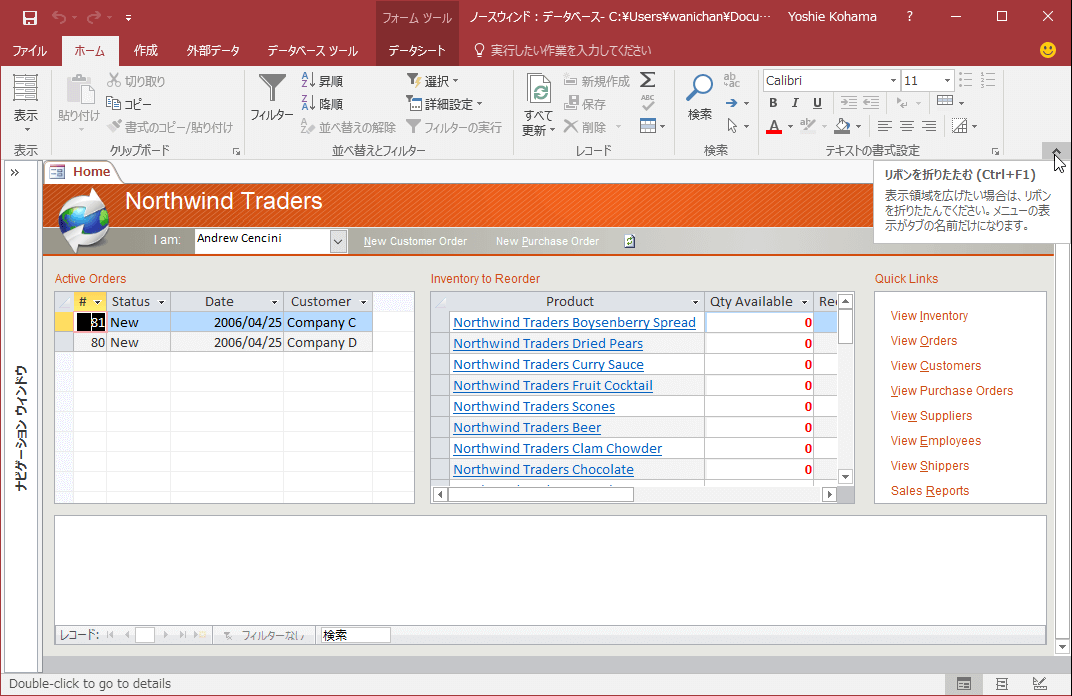The height and width of the screenshot is (696, 1072).
Task: Sort descending with the 降順 button
Action: (322, 103)
